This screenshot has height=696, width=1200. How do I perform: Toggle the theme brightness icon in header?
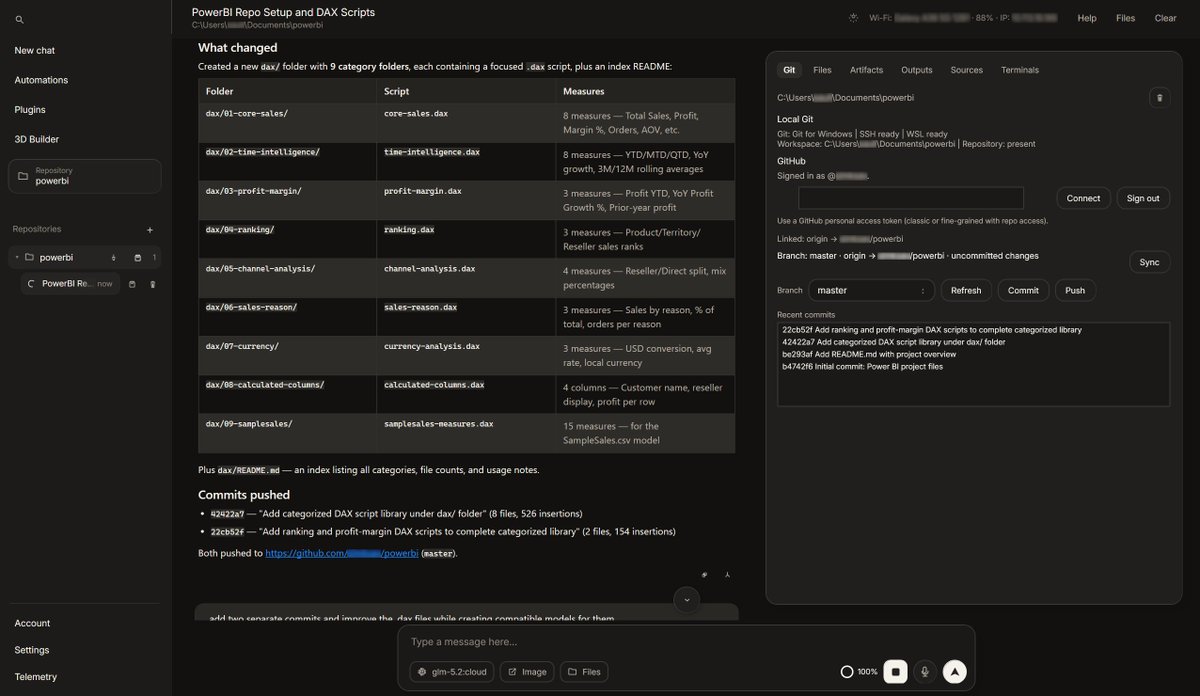tap(853, 18)
